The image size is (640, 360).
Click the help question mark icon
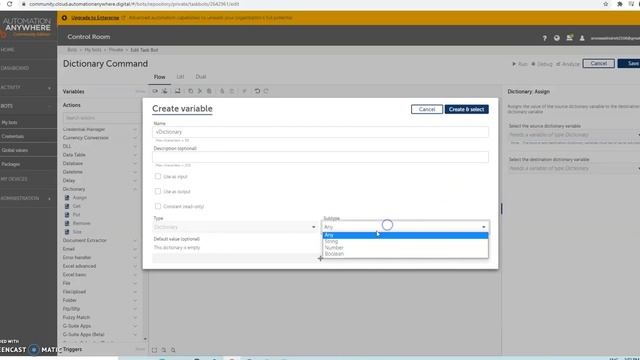(544, 38)
